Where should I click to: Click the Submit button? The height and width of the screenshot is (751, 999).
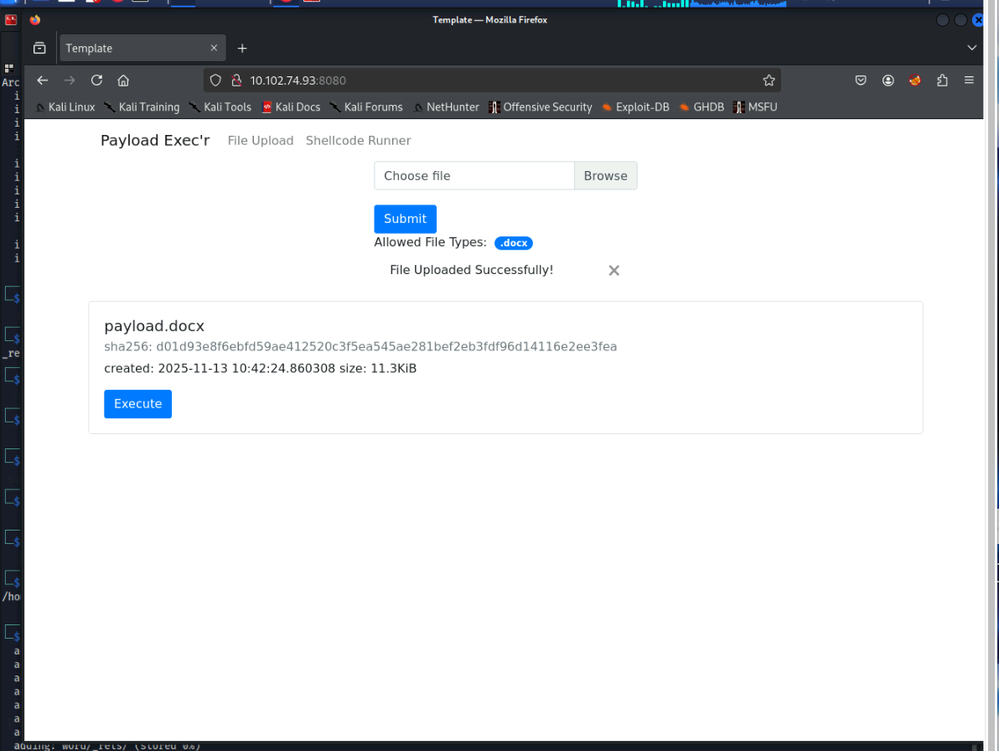[405, 219]
